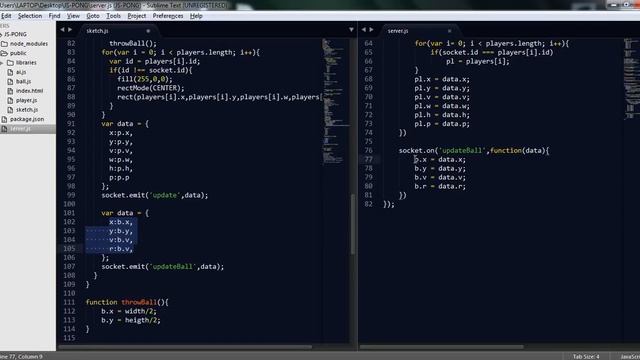Click 'Line 77, Column 9' status text
The image size is (640, 360).
[21, 356]
